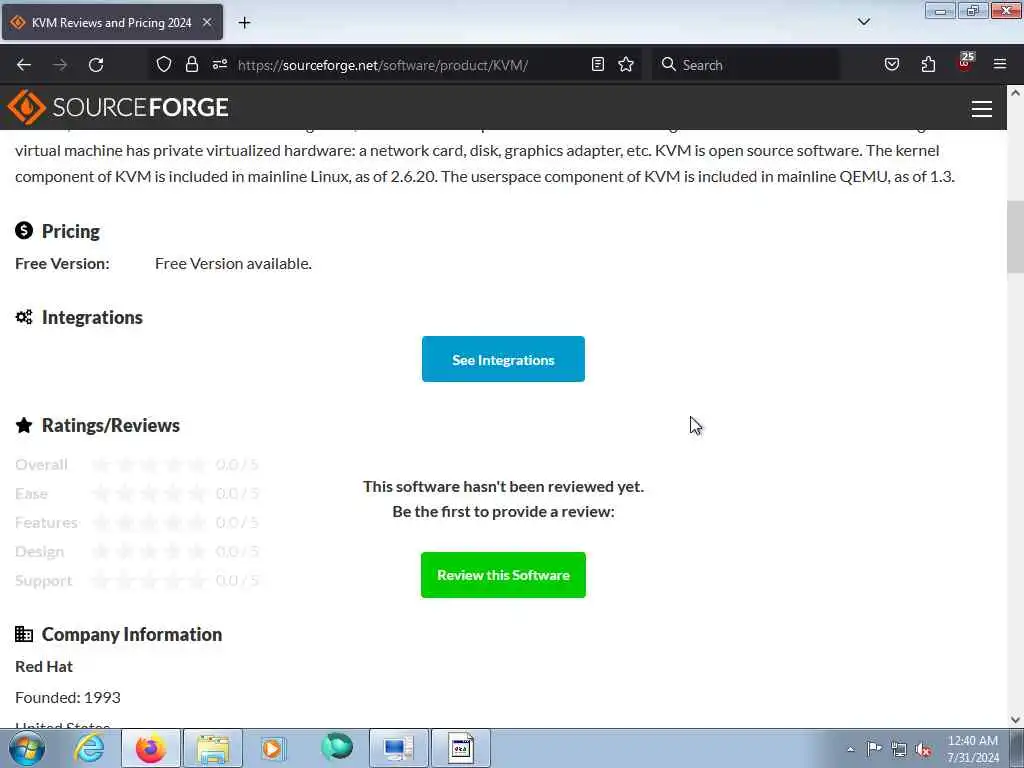Open the tracking protection shield icon
This screenshot has width=1024, height=768.
164,64
